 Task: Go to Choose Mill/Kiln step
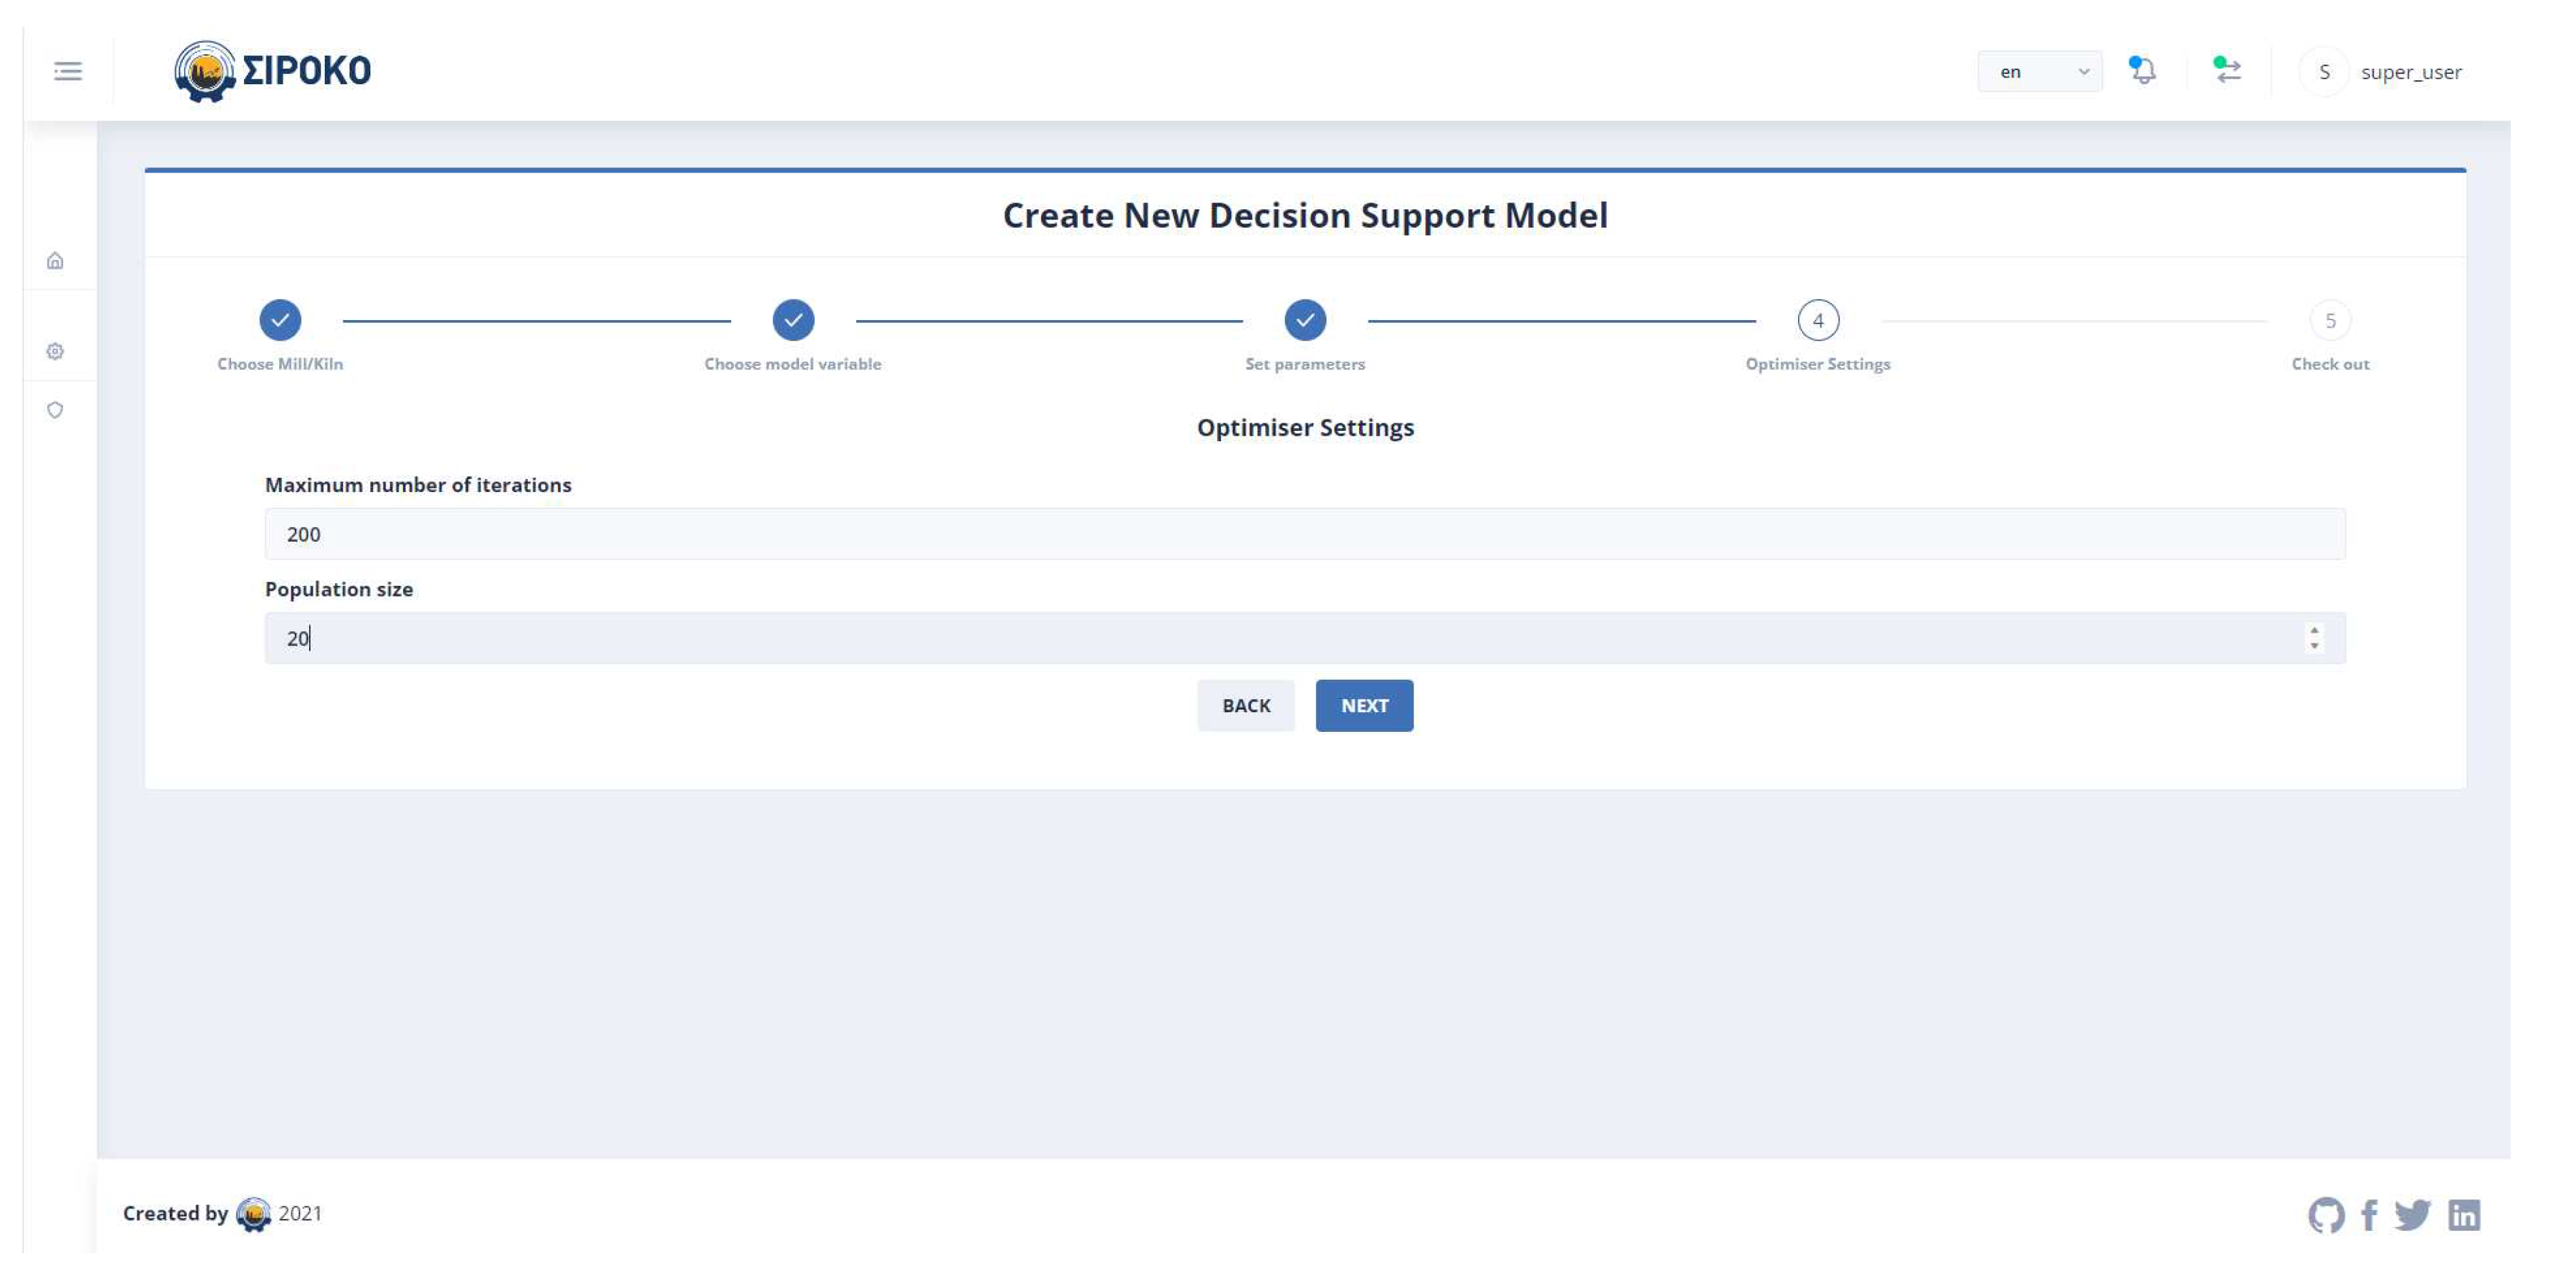[x=280, y=321]
